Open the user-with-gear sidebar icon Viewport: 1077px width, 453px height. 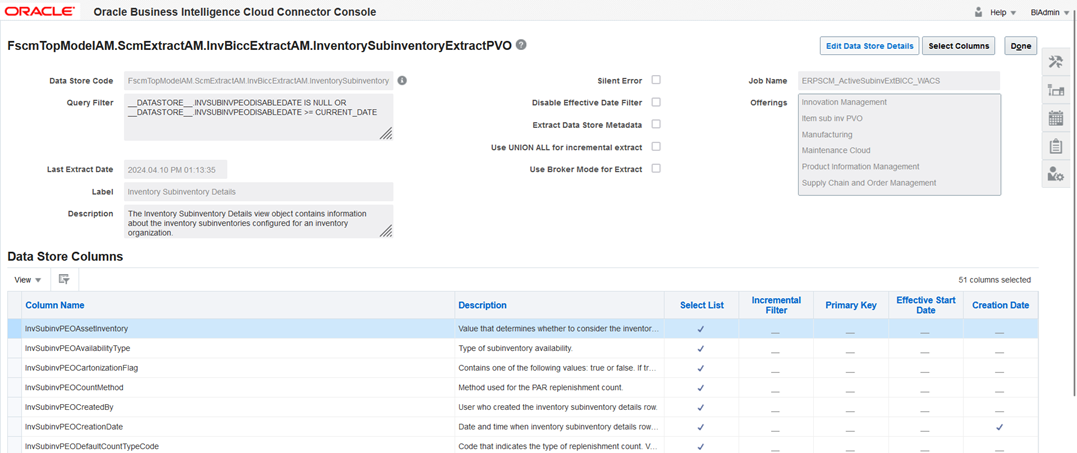pos(1056,174)
